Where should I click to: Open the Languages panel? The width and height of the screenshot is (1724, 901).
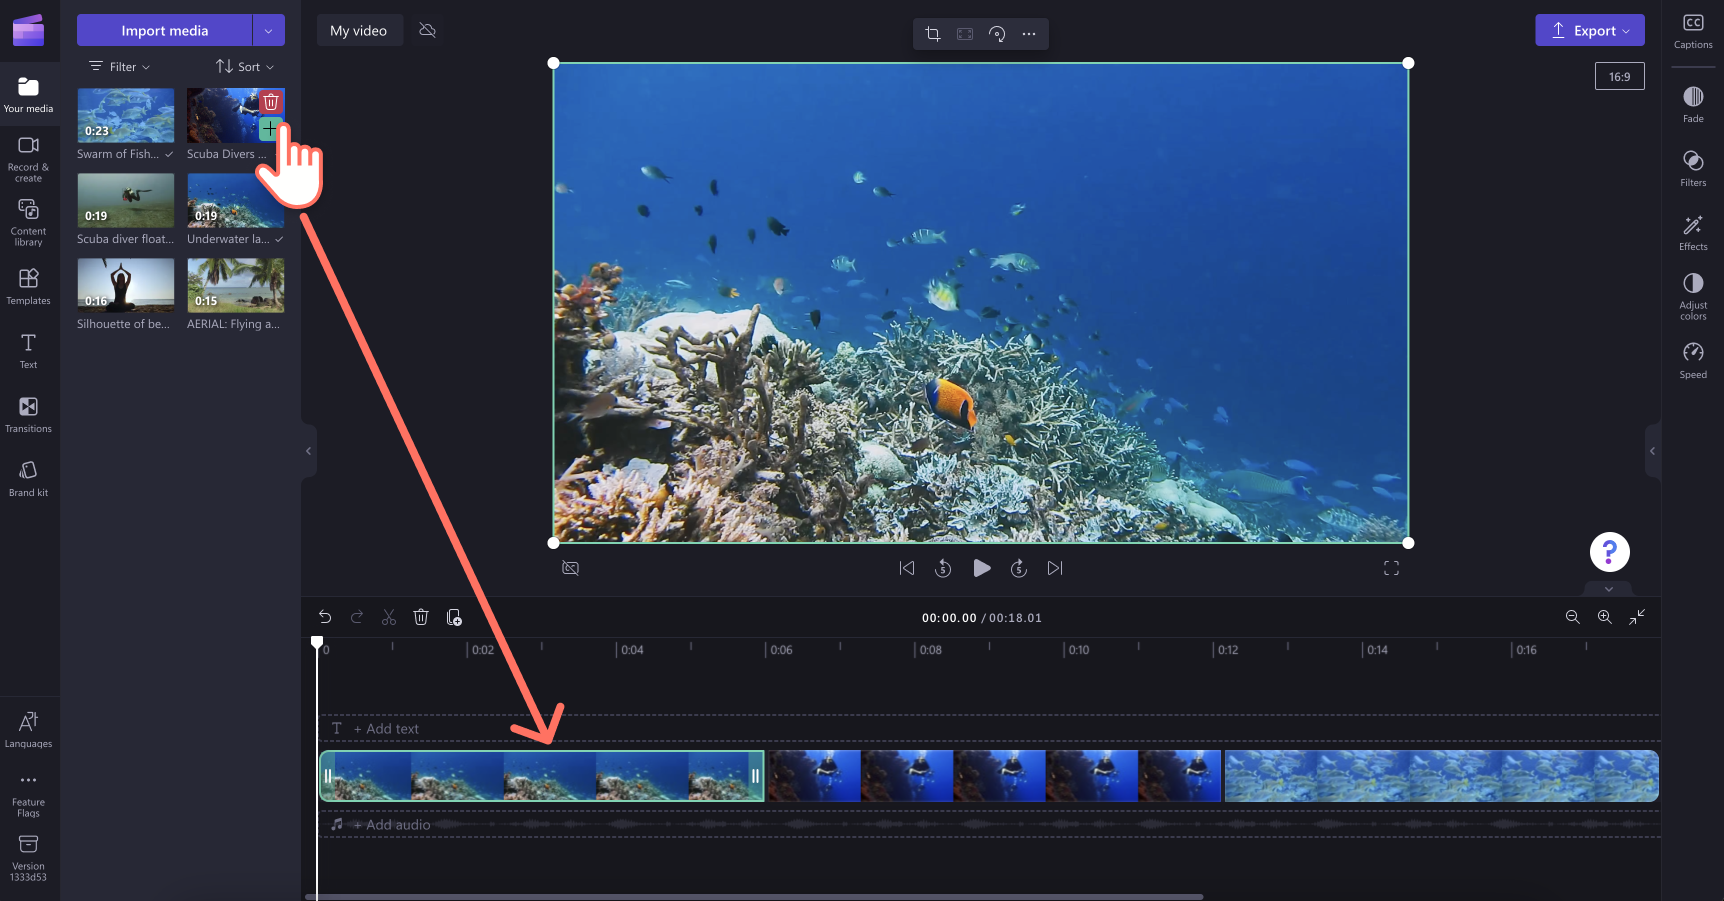28,729
